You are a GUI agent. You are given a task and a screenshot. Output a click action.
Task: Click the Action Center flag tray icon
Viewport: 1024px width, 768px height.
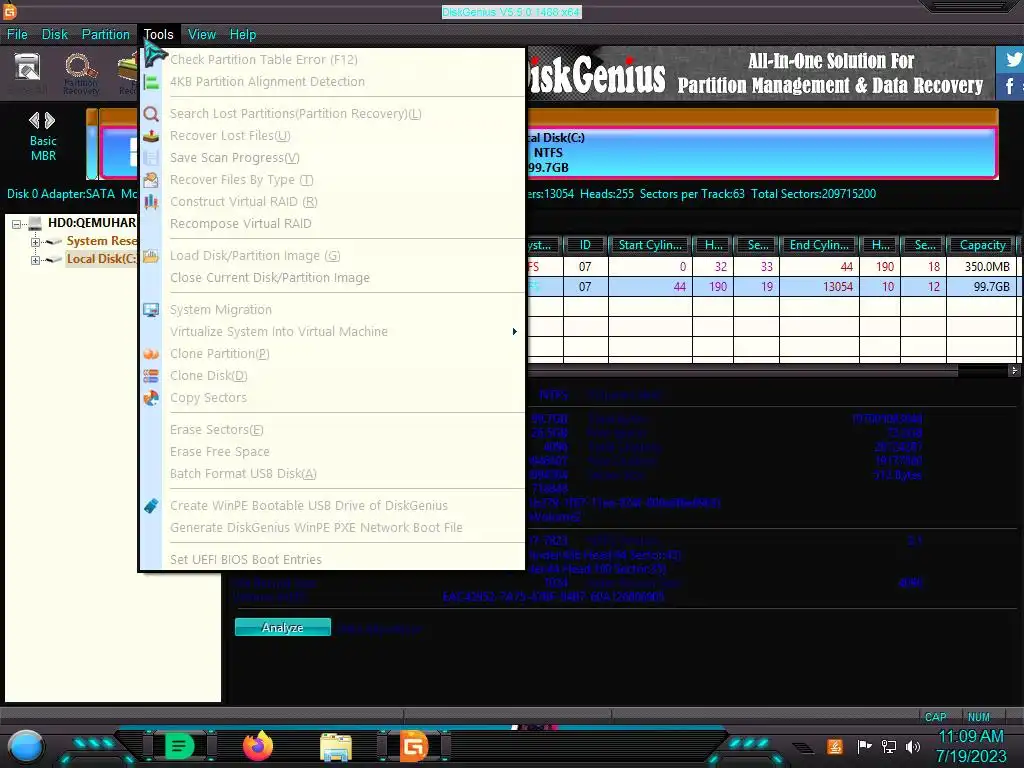tap(865, 746)
